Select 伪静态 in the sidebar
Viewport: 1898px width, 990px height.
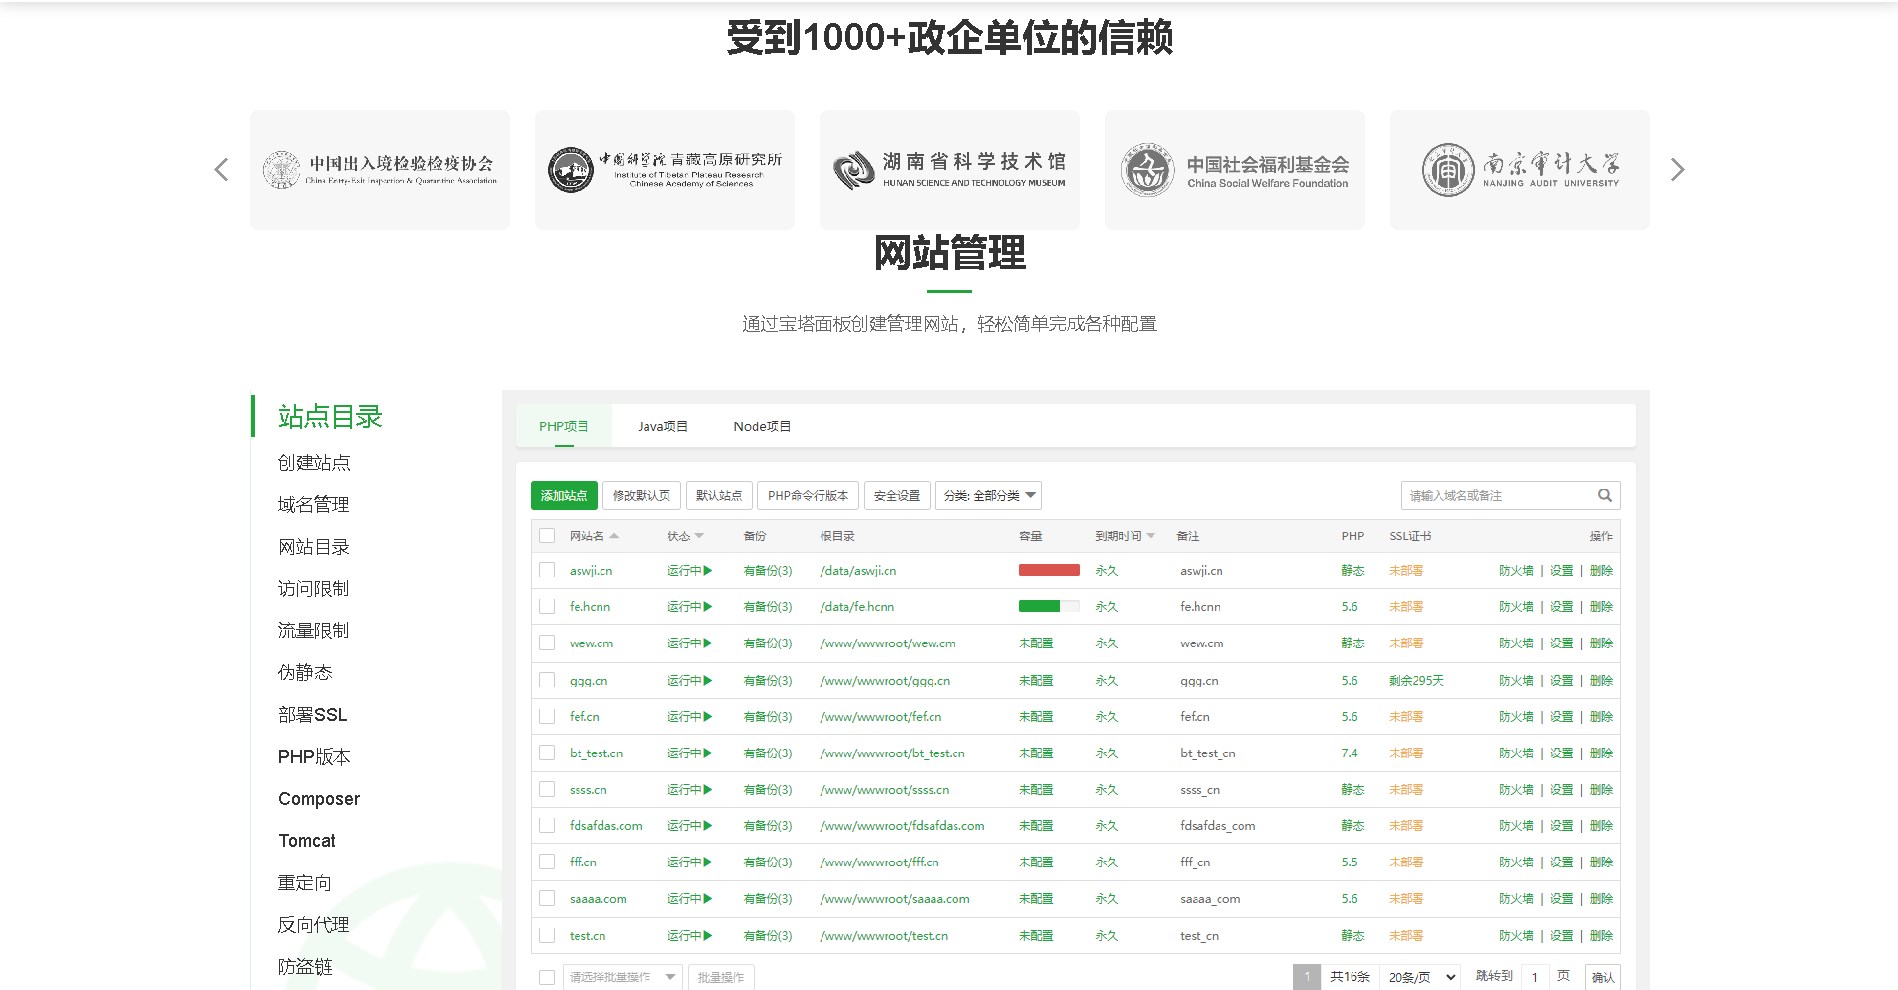pyautogui.click(x=305, y=673)
